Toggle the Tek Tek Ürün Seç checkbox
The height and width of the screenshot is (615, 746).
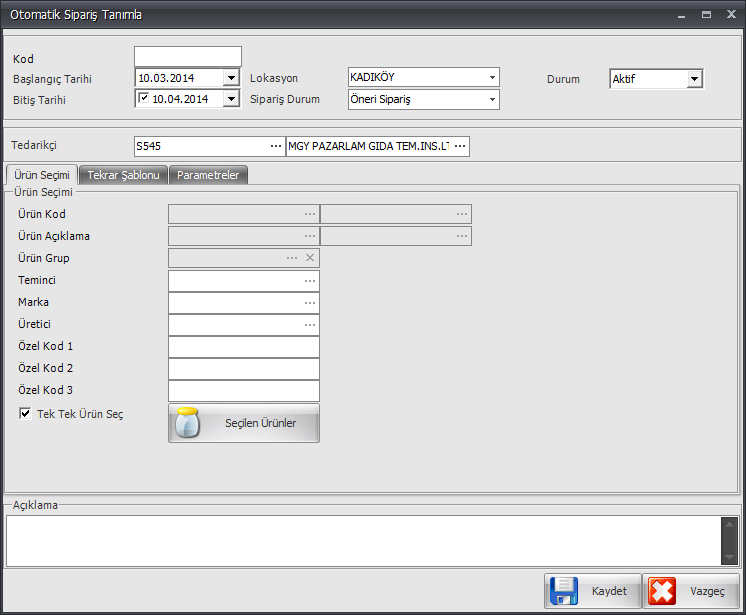[x=26, y=413]
